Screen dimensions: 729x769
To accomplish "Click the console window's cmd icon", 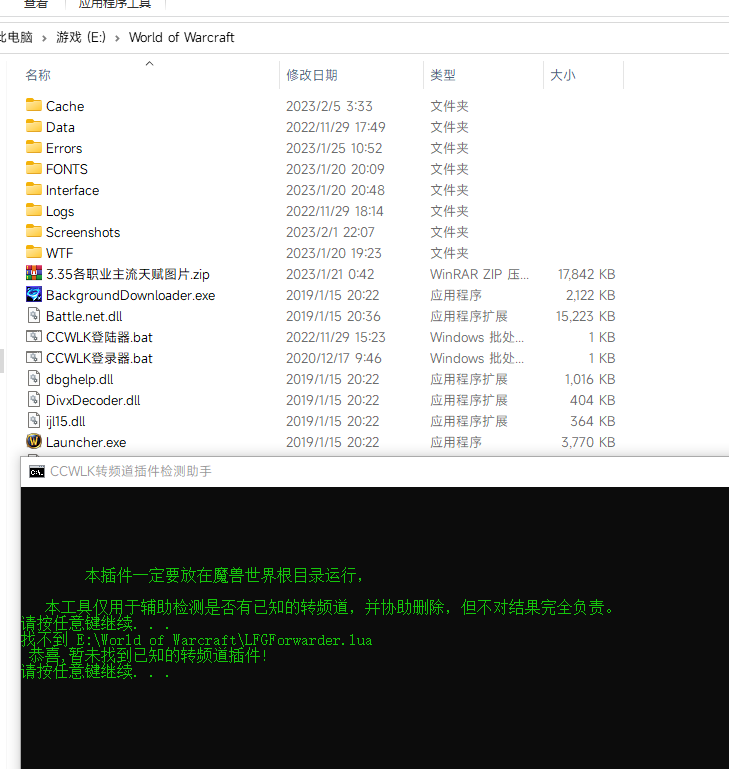I will tap(37, 472).
